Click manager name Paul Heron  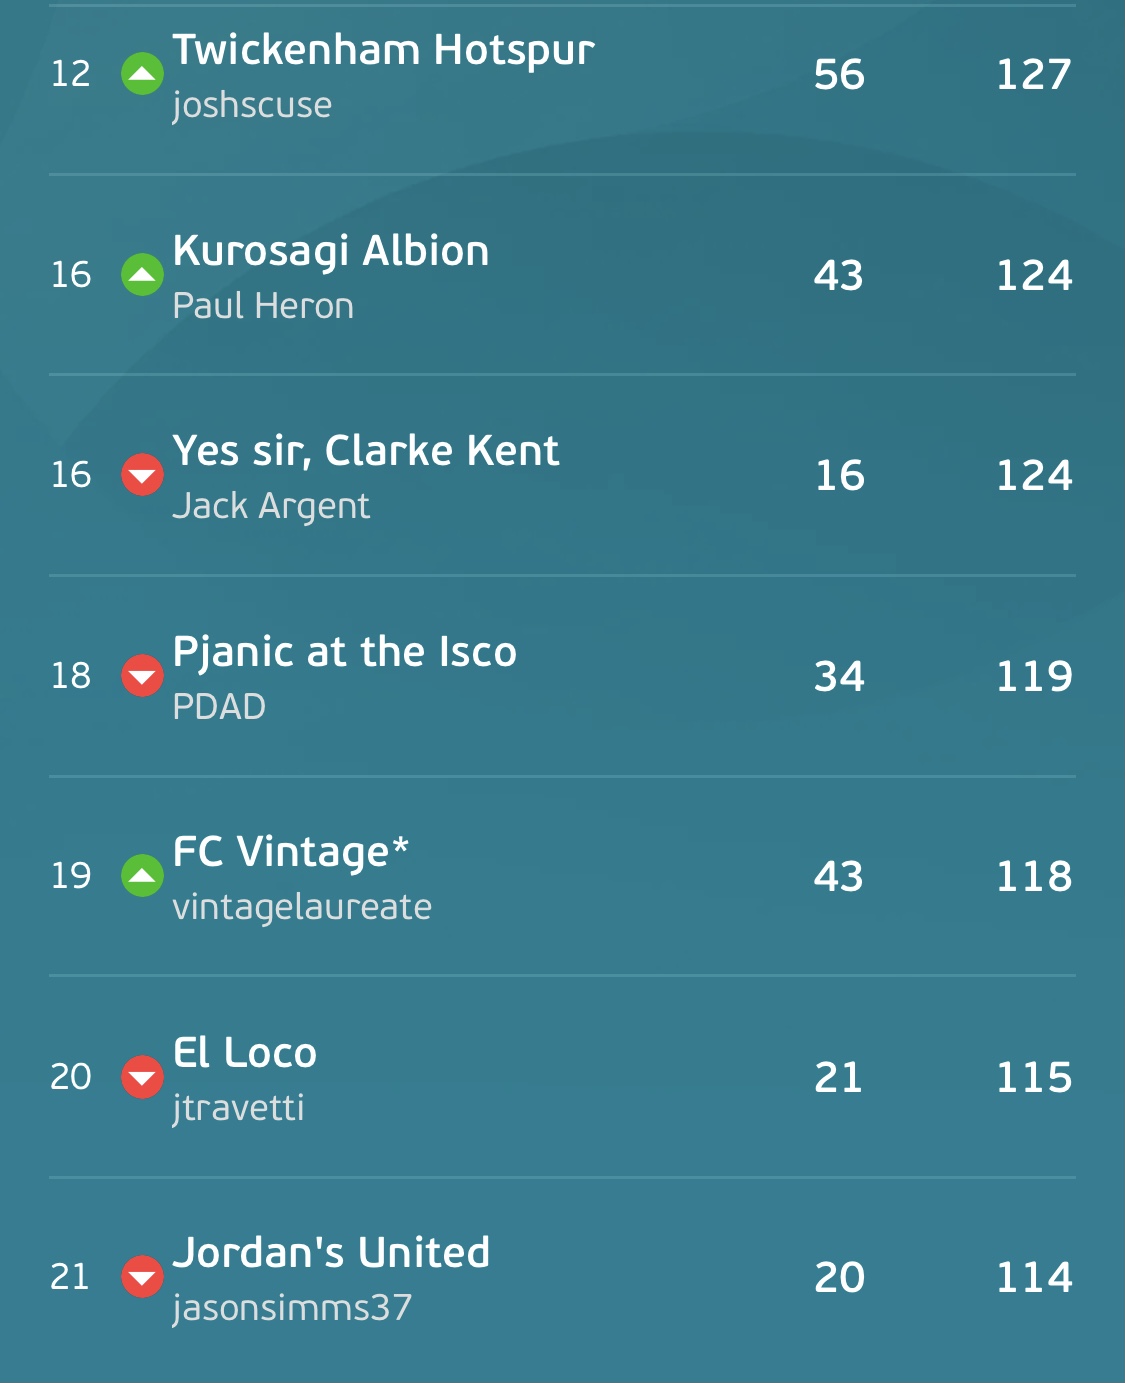click(263, 306)
